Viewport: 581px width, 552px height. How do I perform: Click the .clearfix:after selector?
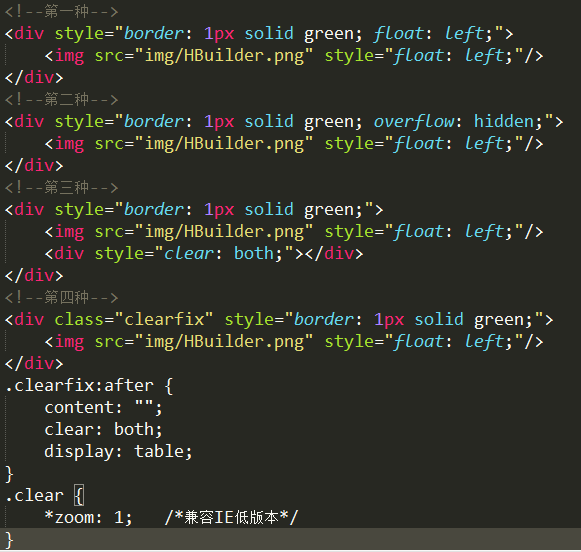[x=79, y=386]
